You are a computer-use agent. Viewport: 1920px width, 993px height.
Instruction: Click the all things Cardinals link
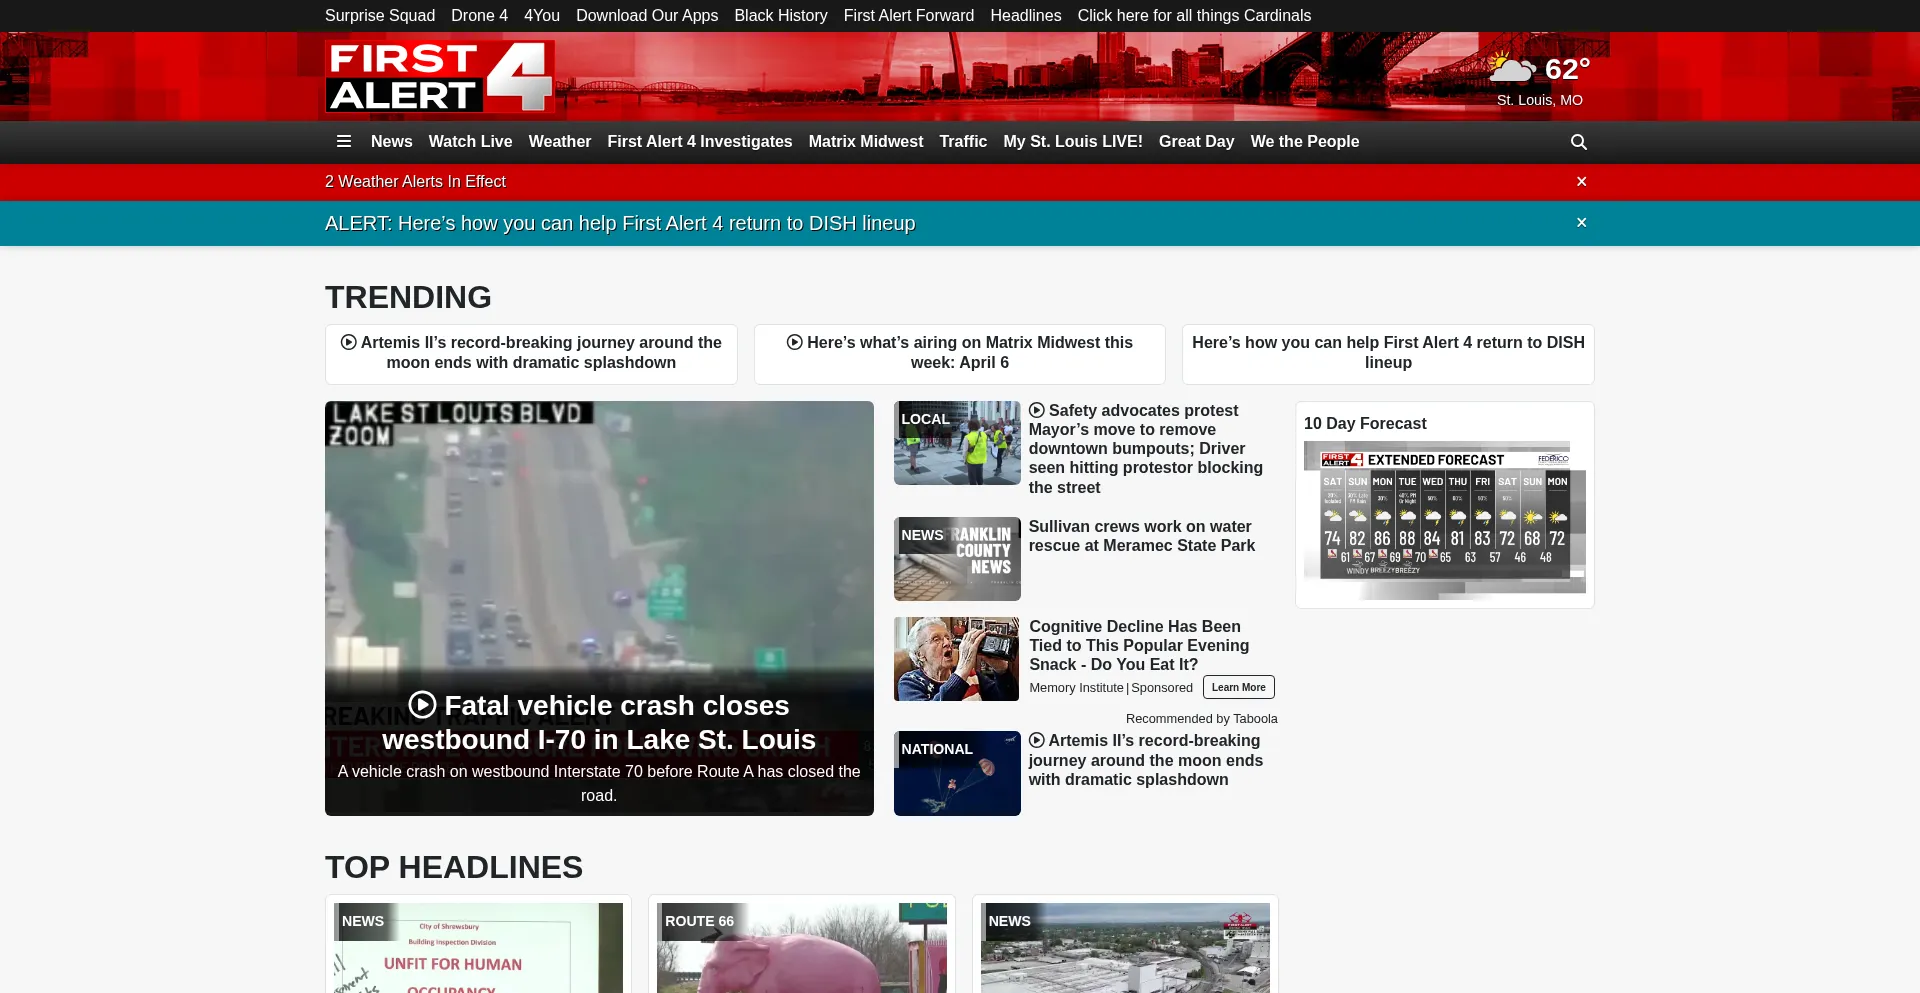(x=1194, y=16)
